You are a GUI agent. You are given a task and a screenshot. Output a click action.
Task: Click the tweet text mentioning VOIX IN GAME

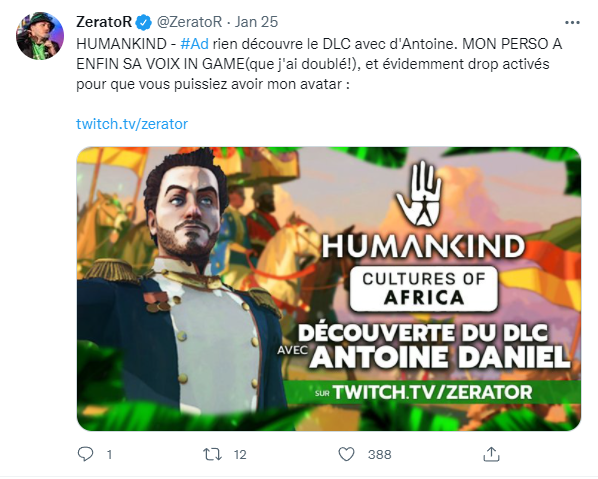point(160,64)
